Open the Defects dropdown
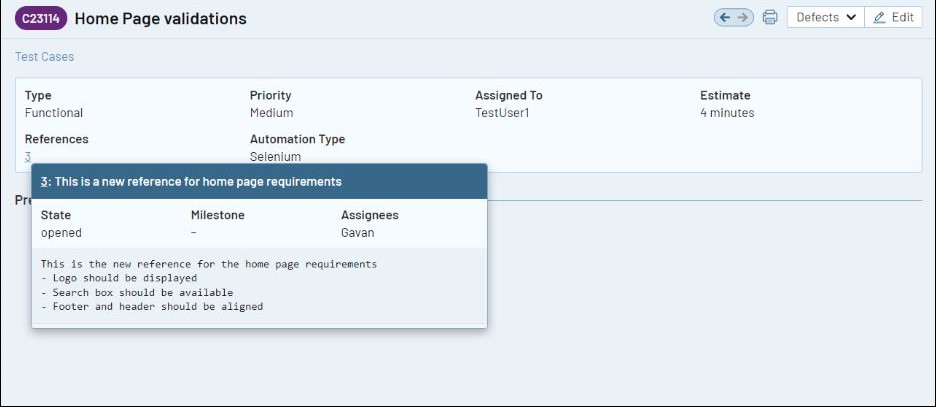The width and height of the screenshot is (936, 407). pyautogui.click(x=826, y=17)
